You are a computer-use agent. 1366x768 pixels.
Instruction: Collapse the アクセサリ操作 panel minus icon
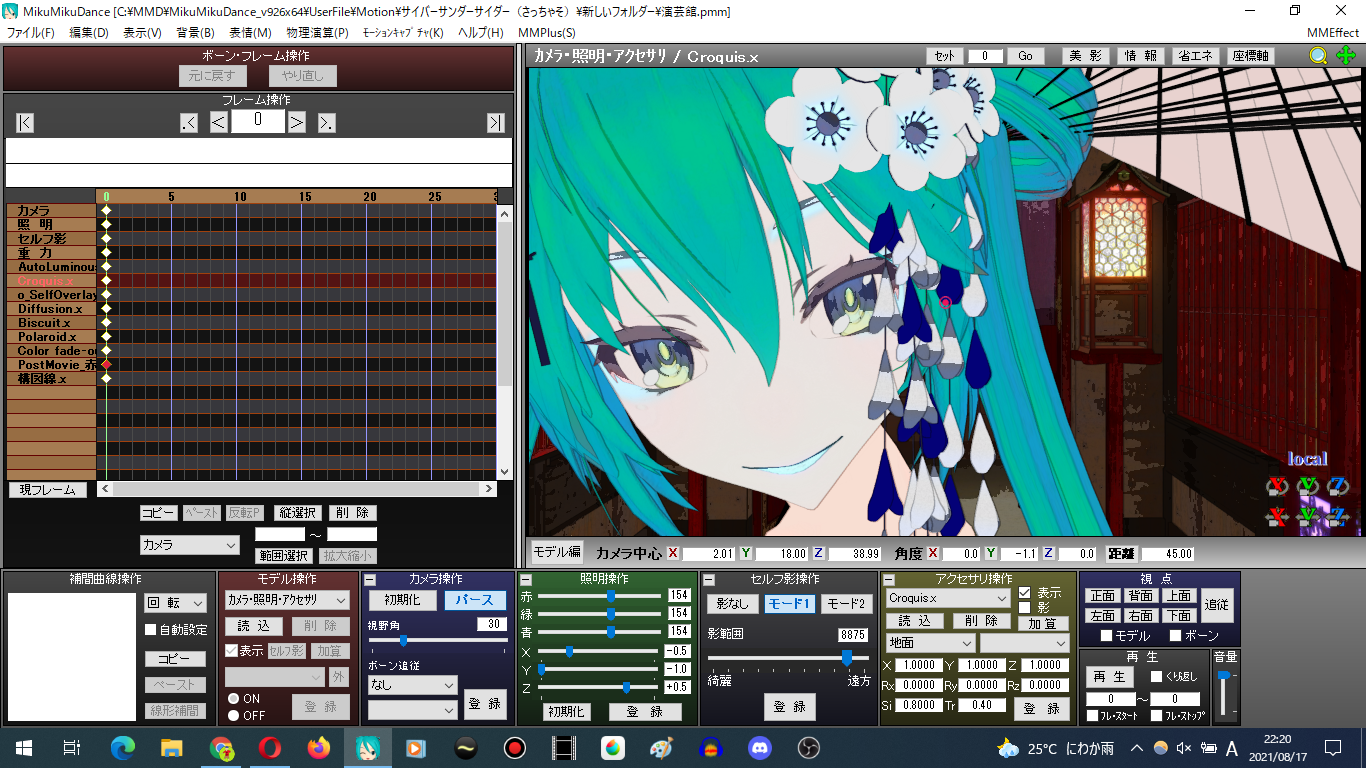tap(889, 580)
